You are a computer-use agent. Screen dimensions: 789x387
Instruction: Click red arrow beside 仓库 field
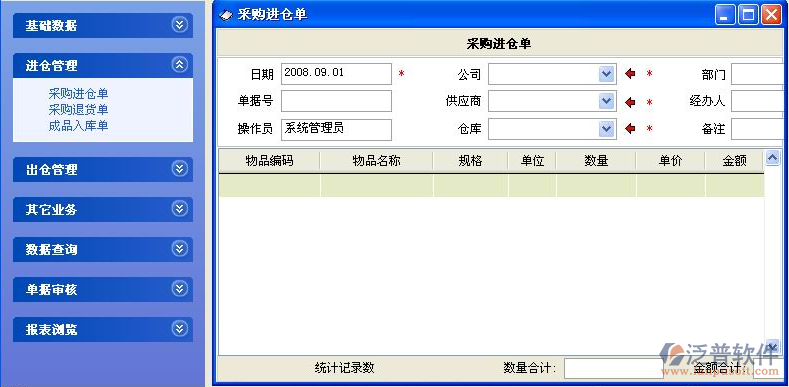[630, 129]
